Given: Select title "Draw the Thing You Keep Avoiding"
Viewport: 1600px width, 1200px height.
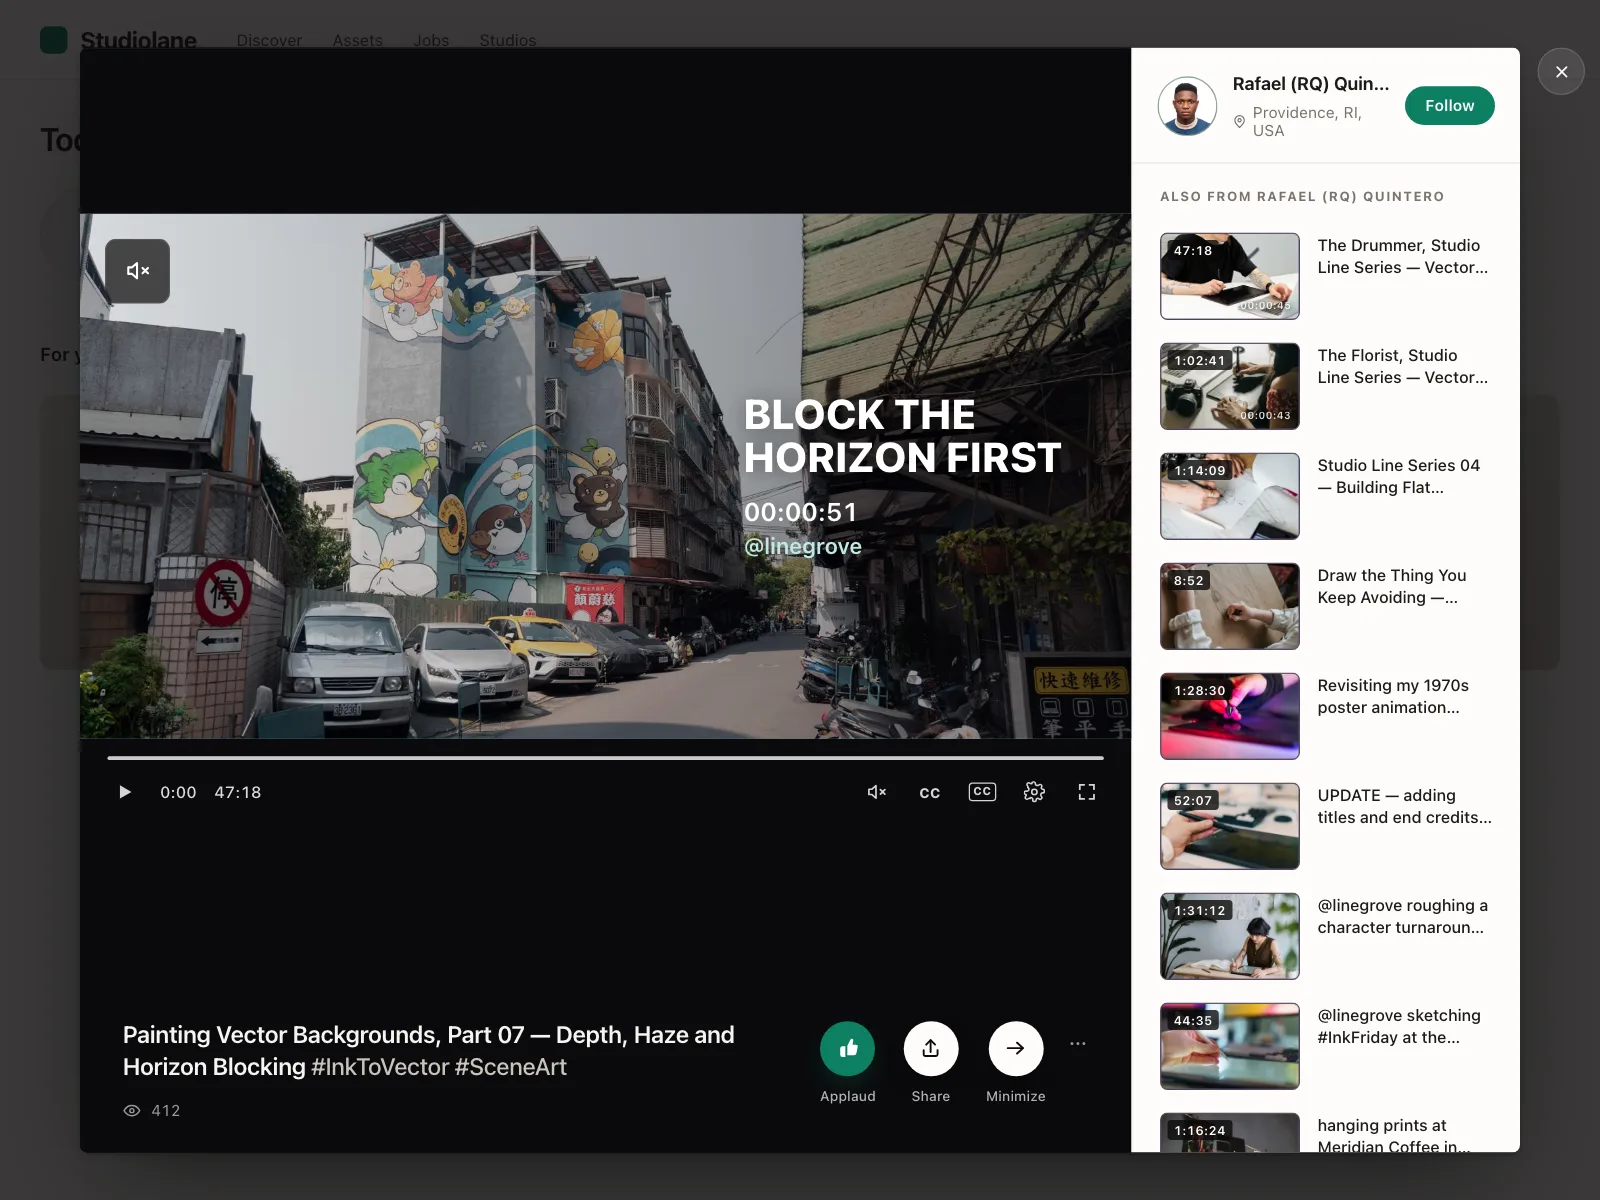Looking at the screenshot, I should point(1392,587).
